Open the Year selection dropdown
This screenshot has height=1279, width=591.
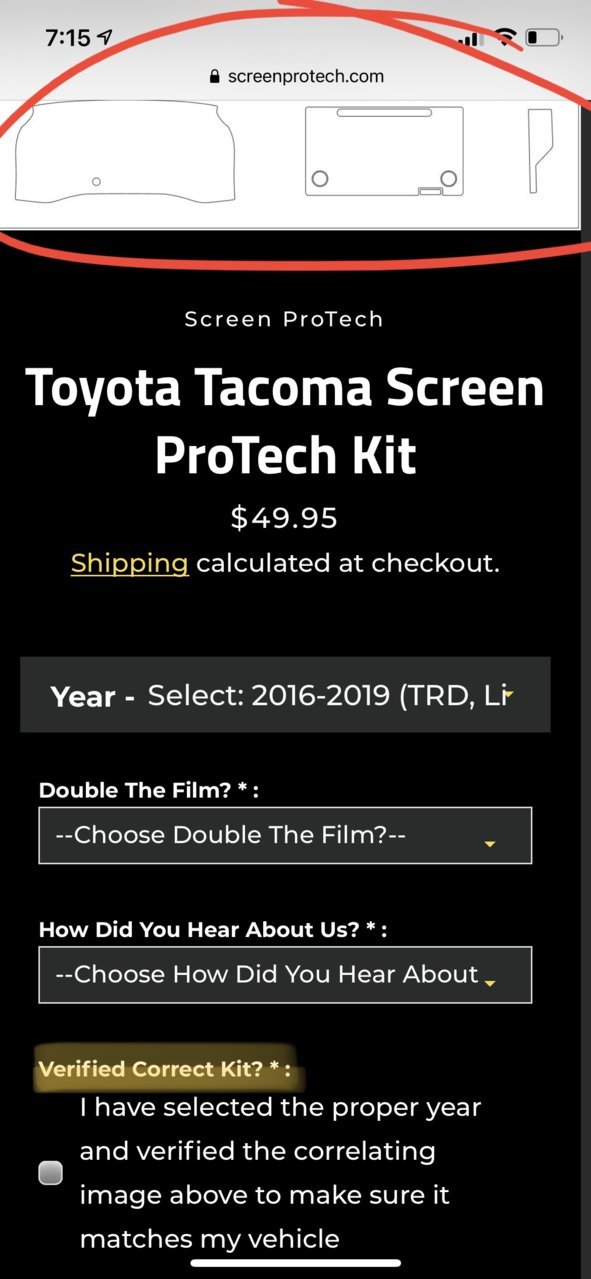click(x=285, y=695)
